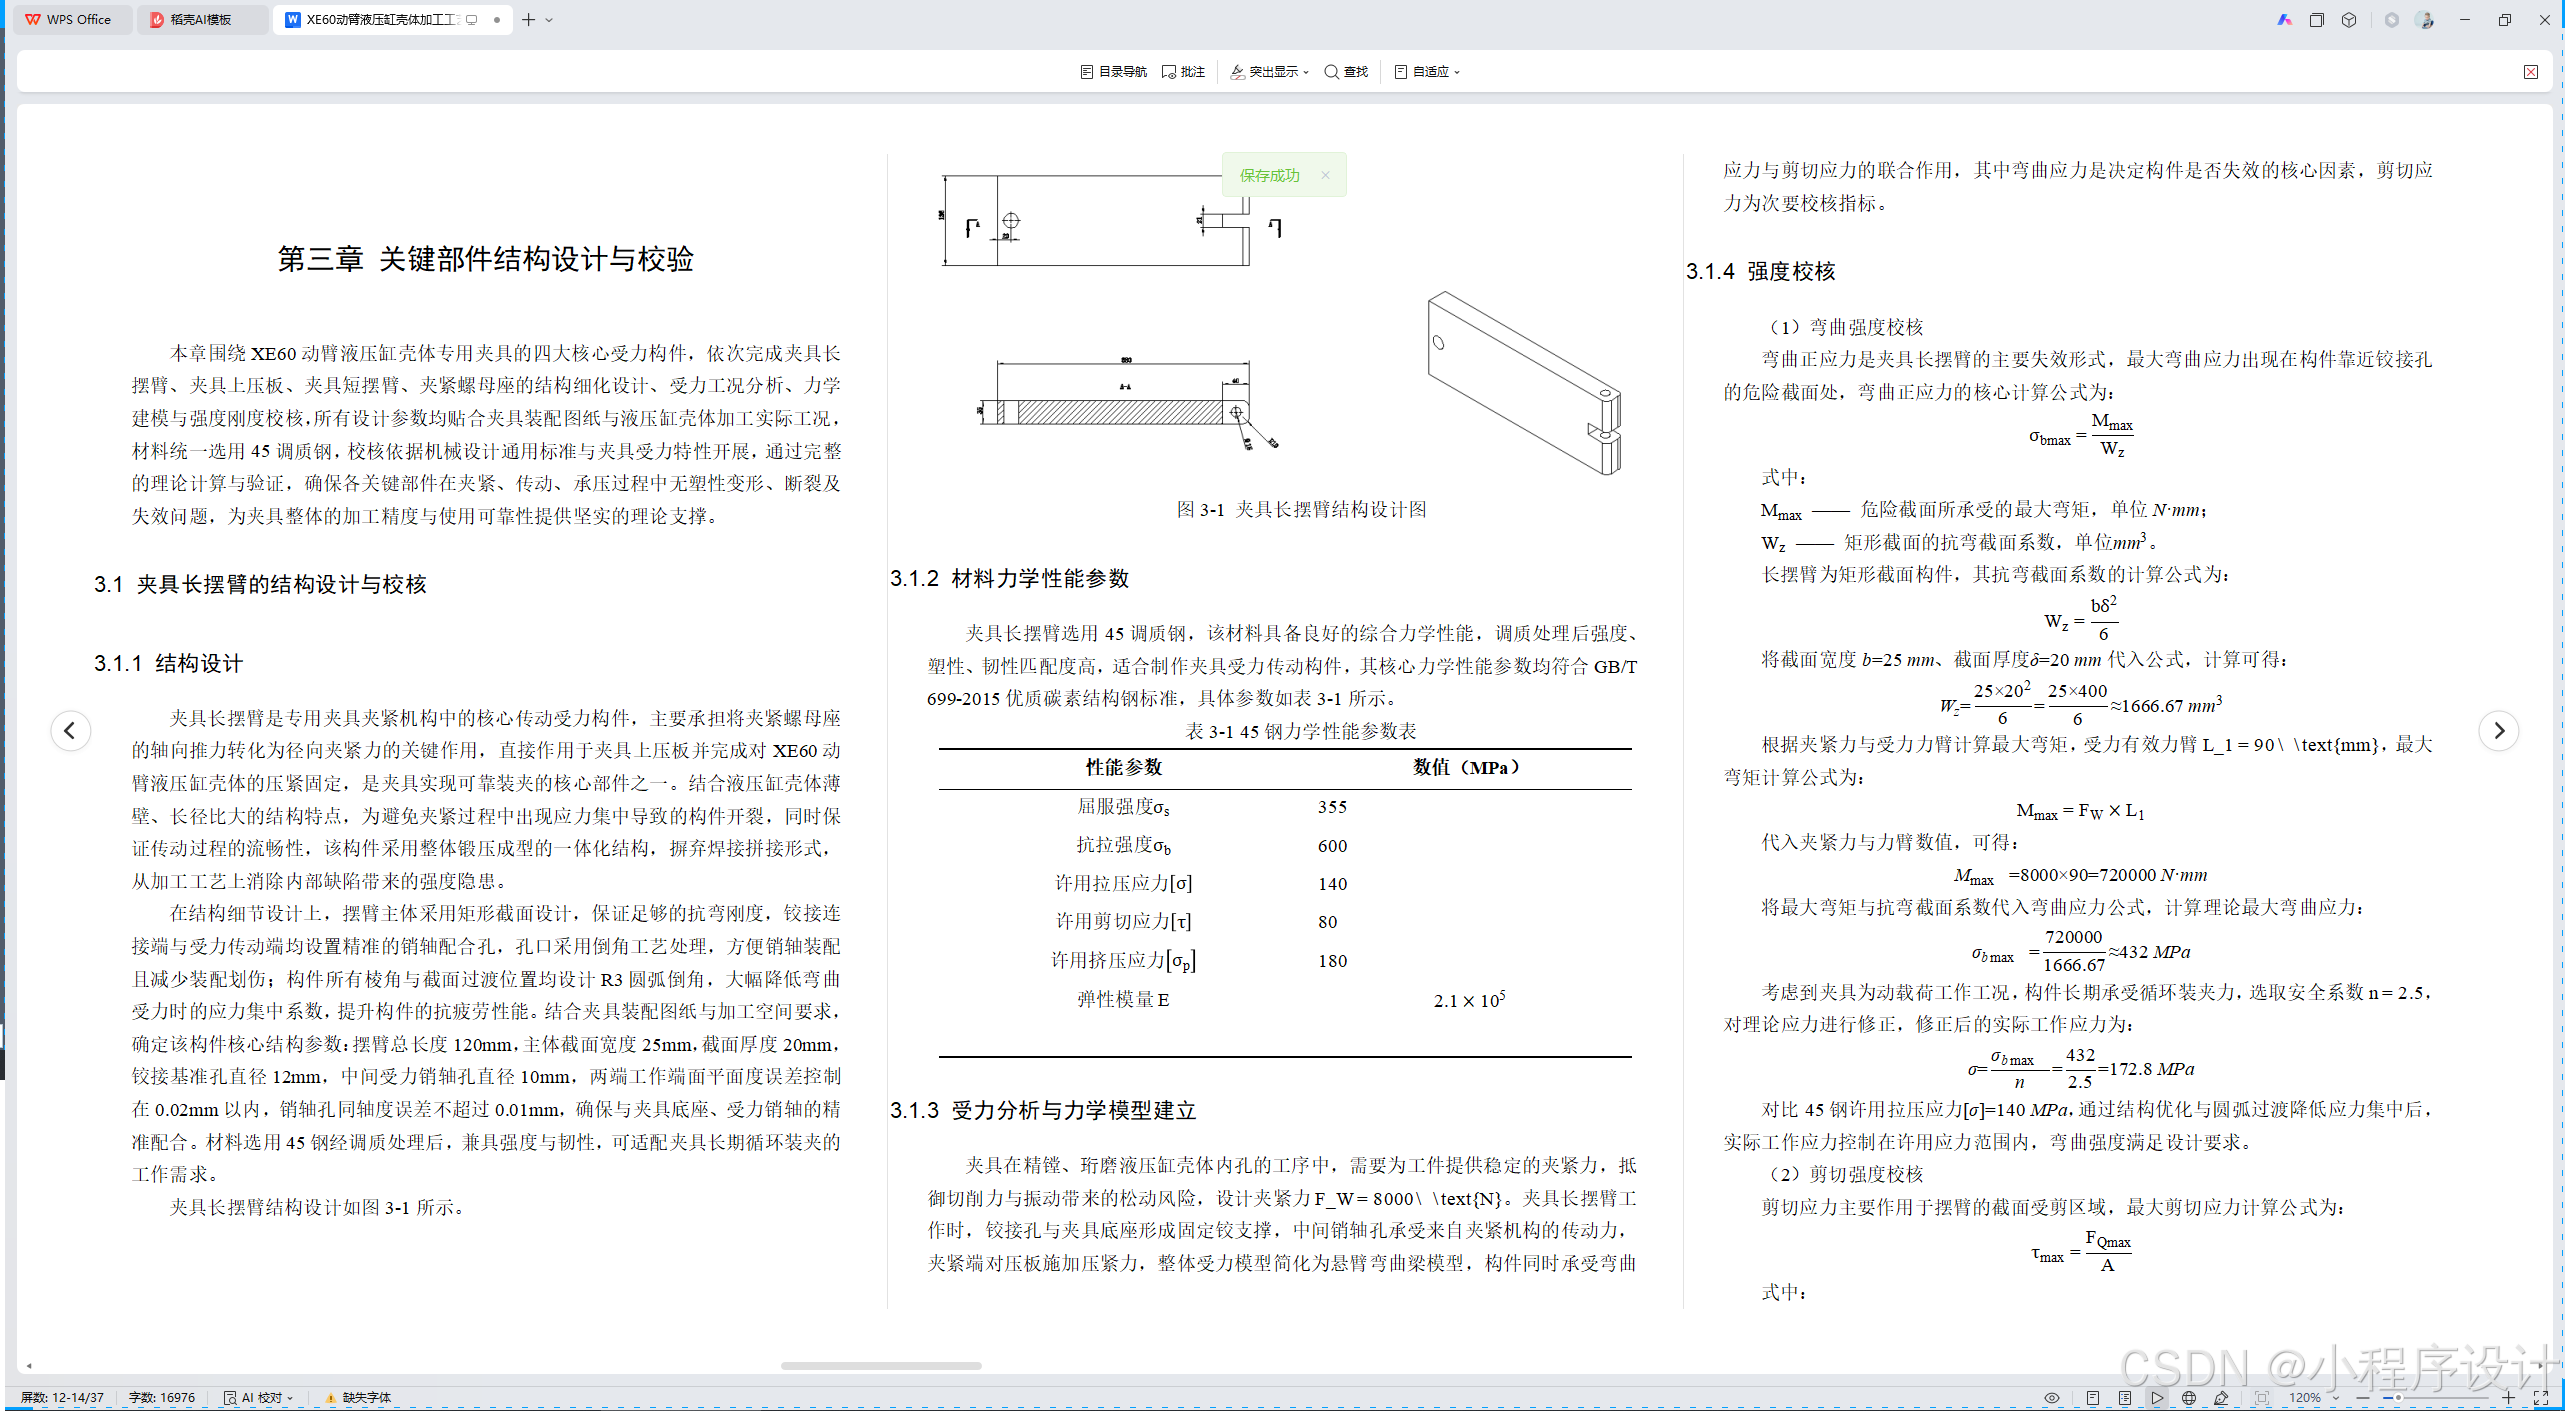Click the 3D isometric swing arm drawing
This screenshot has height=1411, width=2565.
click(1524, 382)
